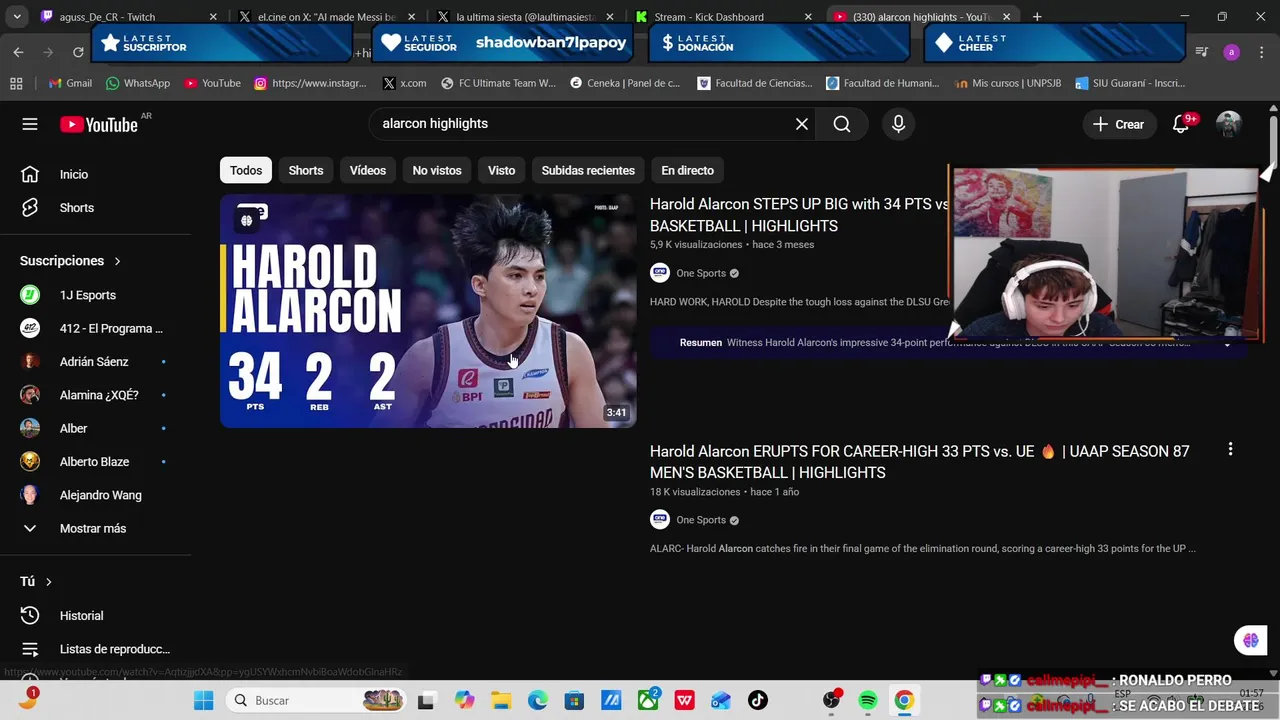Select the Todos filter chip
The image size is (1280, 720).
click(246, 170)
